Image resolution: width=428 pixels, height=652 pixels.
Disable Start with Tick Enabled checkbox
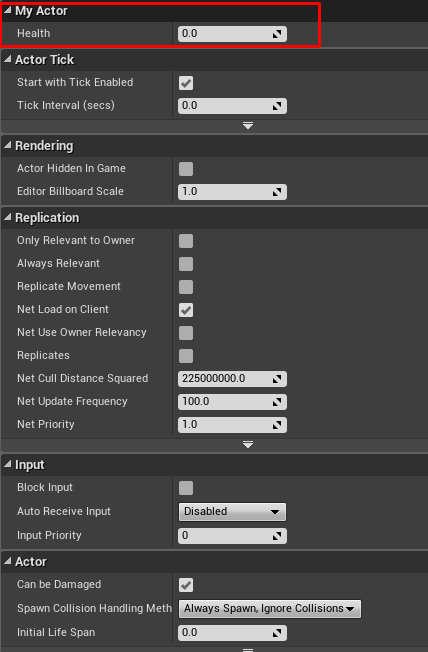coord(186,83)
